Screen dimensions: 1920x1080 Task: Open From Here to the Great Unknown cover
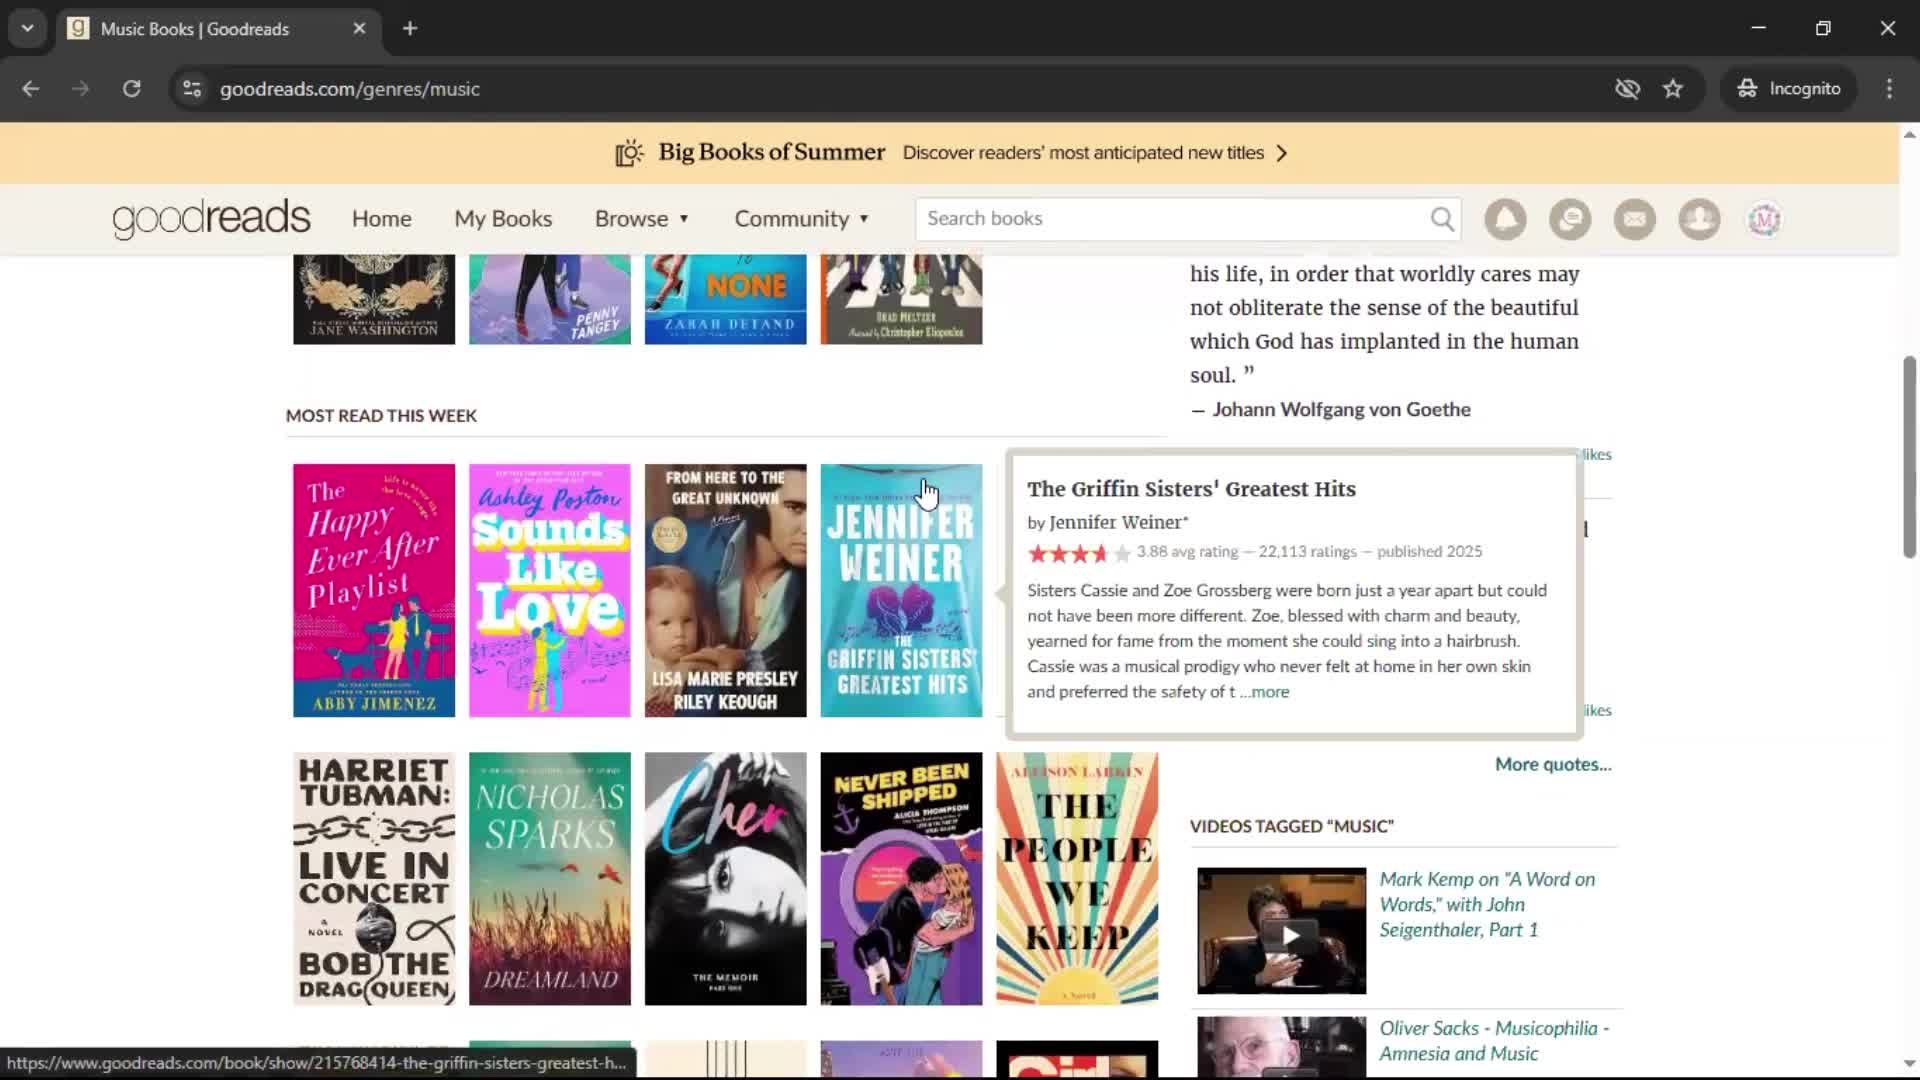point(726,590)
